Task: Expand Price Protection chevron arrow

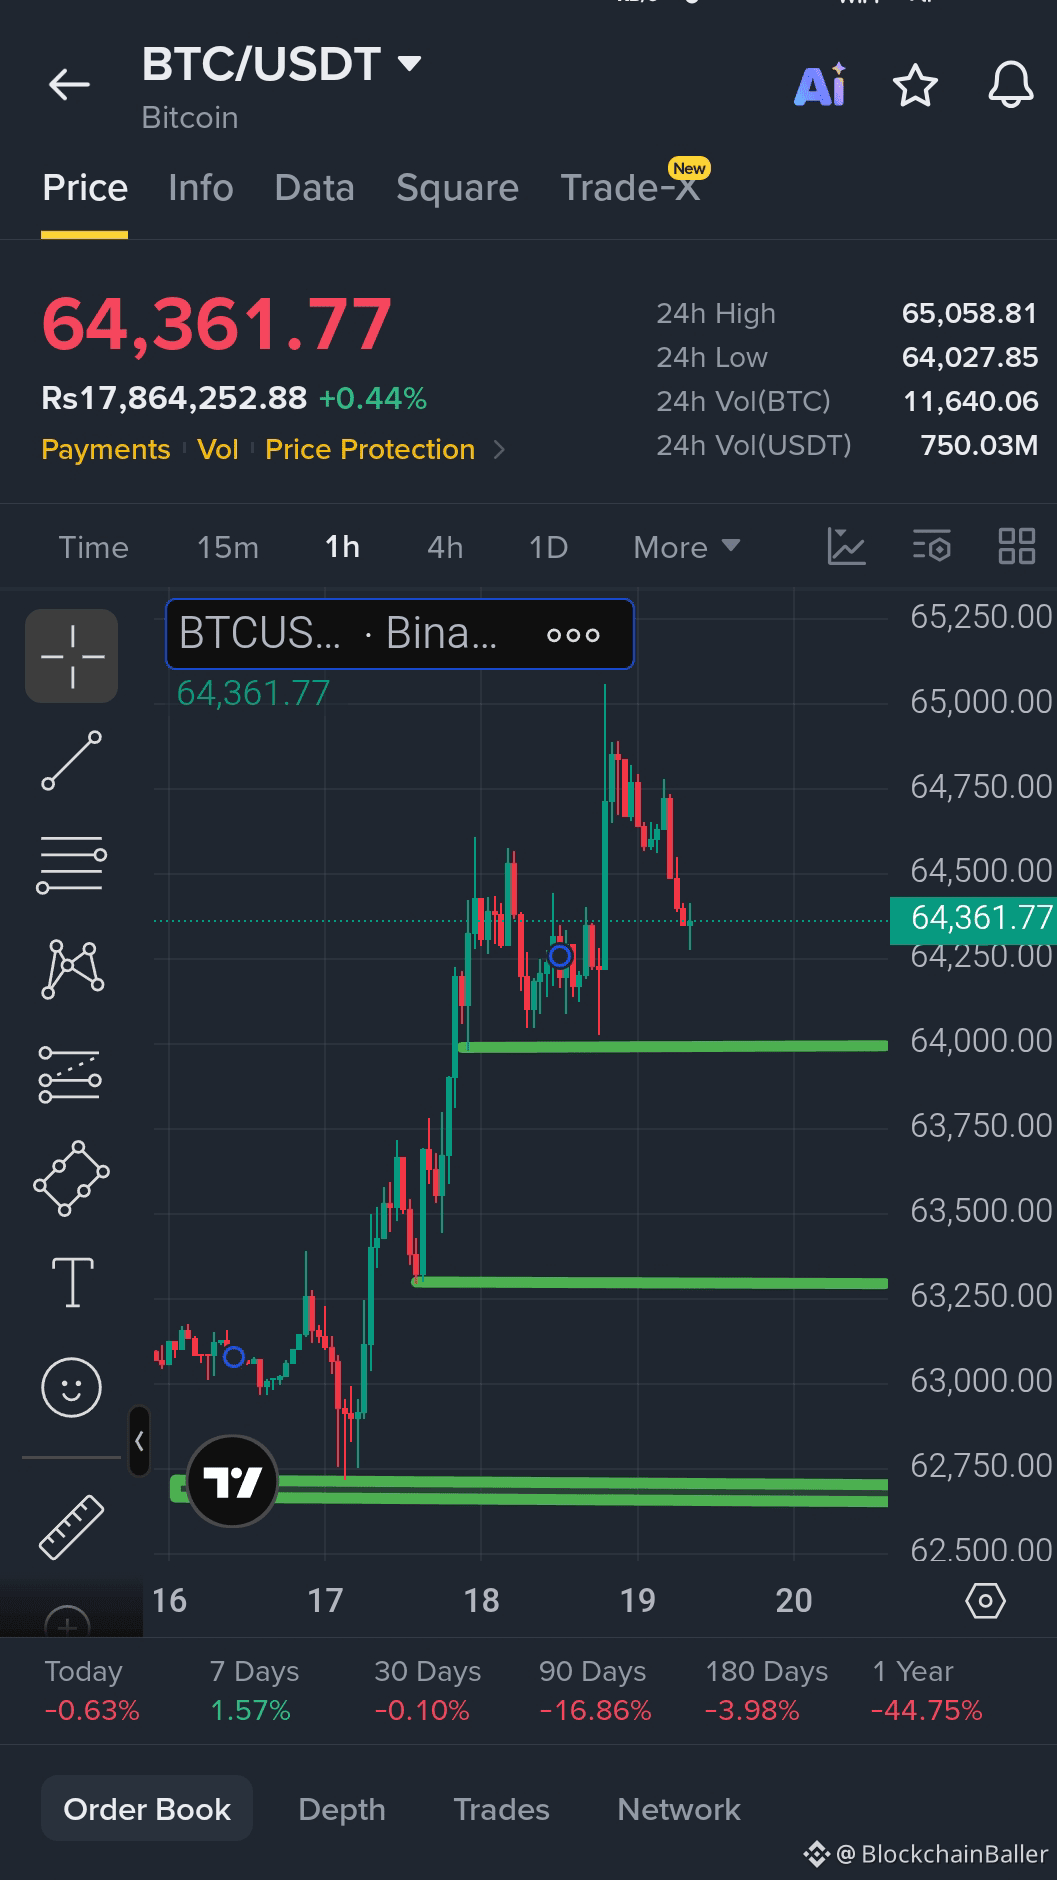Action: (499, 450)
